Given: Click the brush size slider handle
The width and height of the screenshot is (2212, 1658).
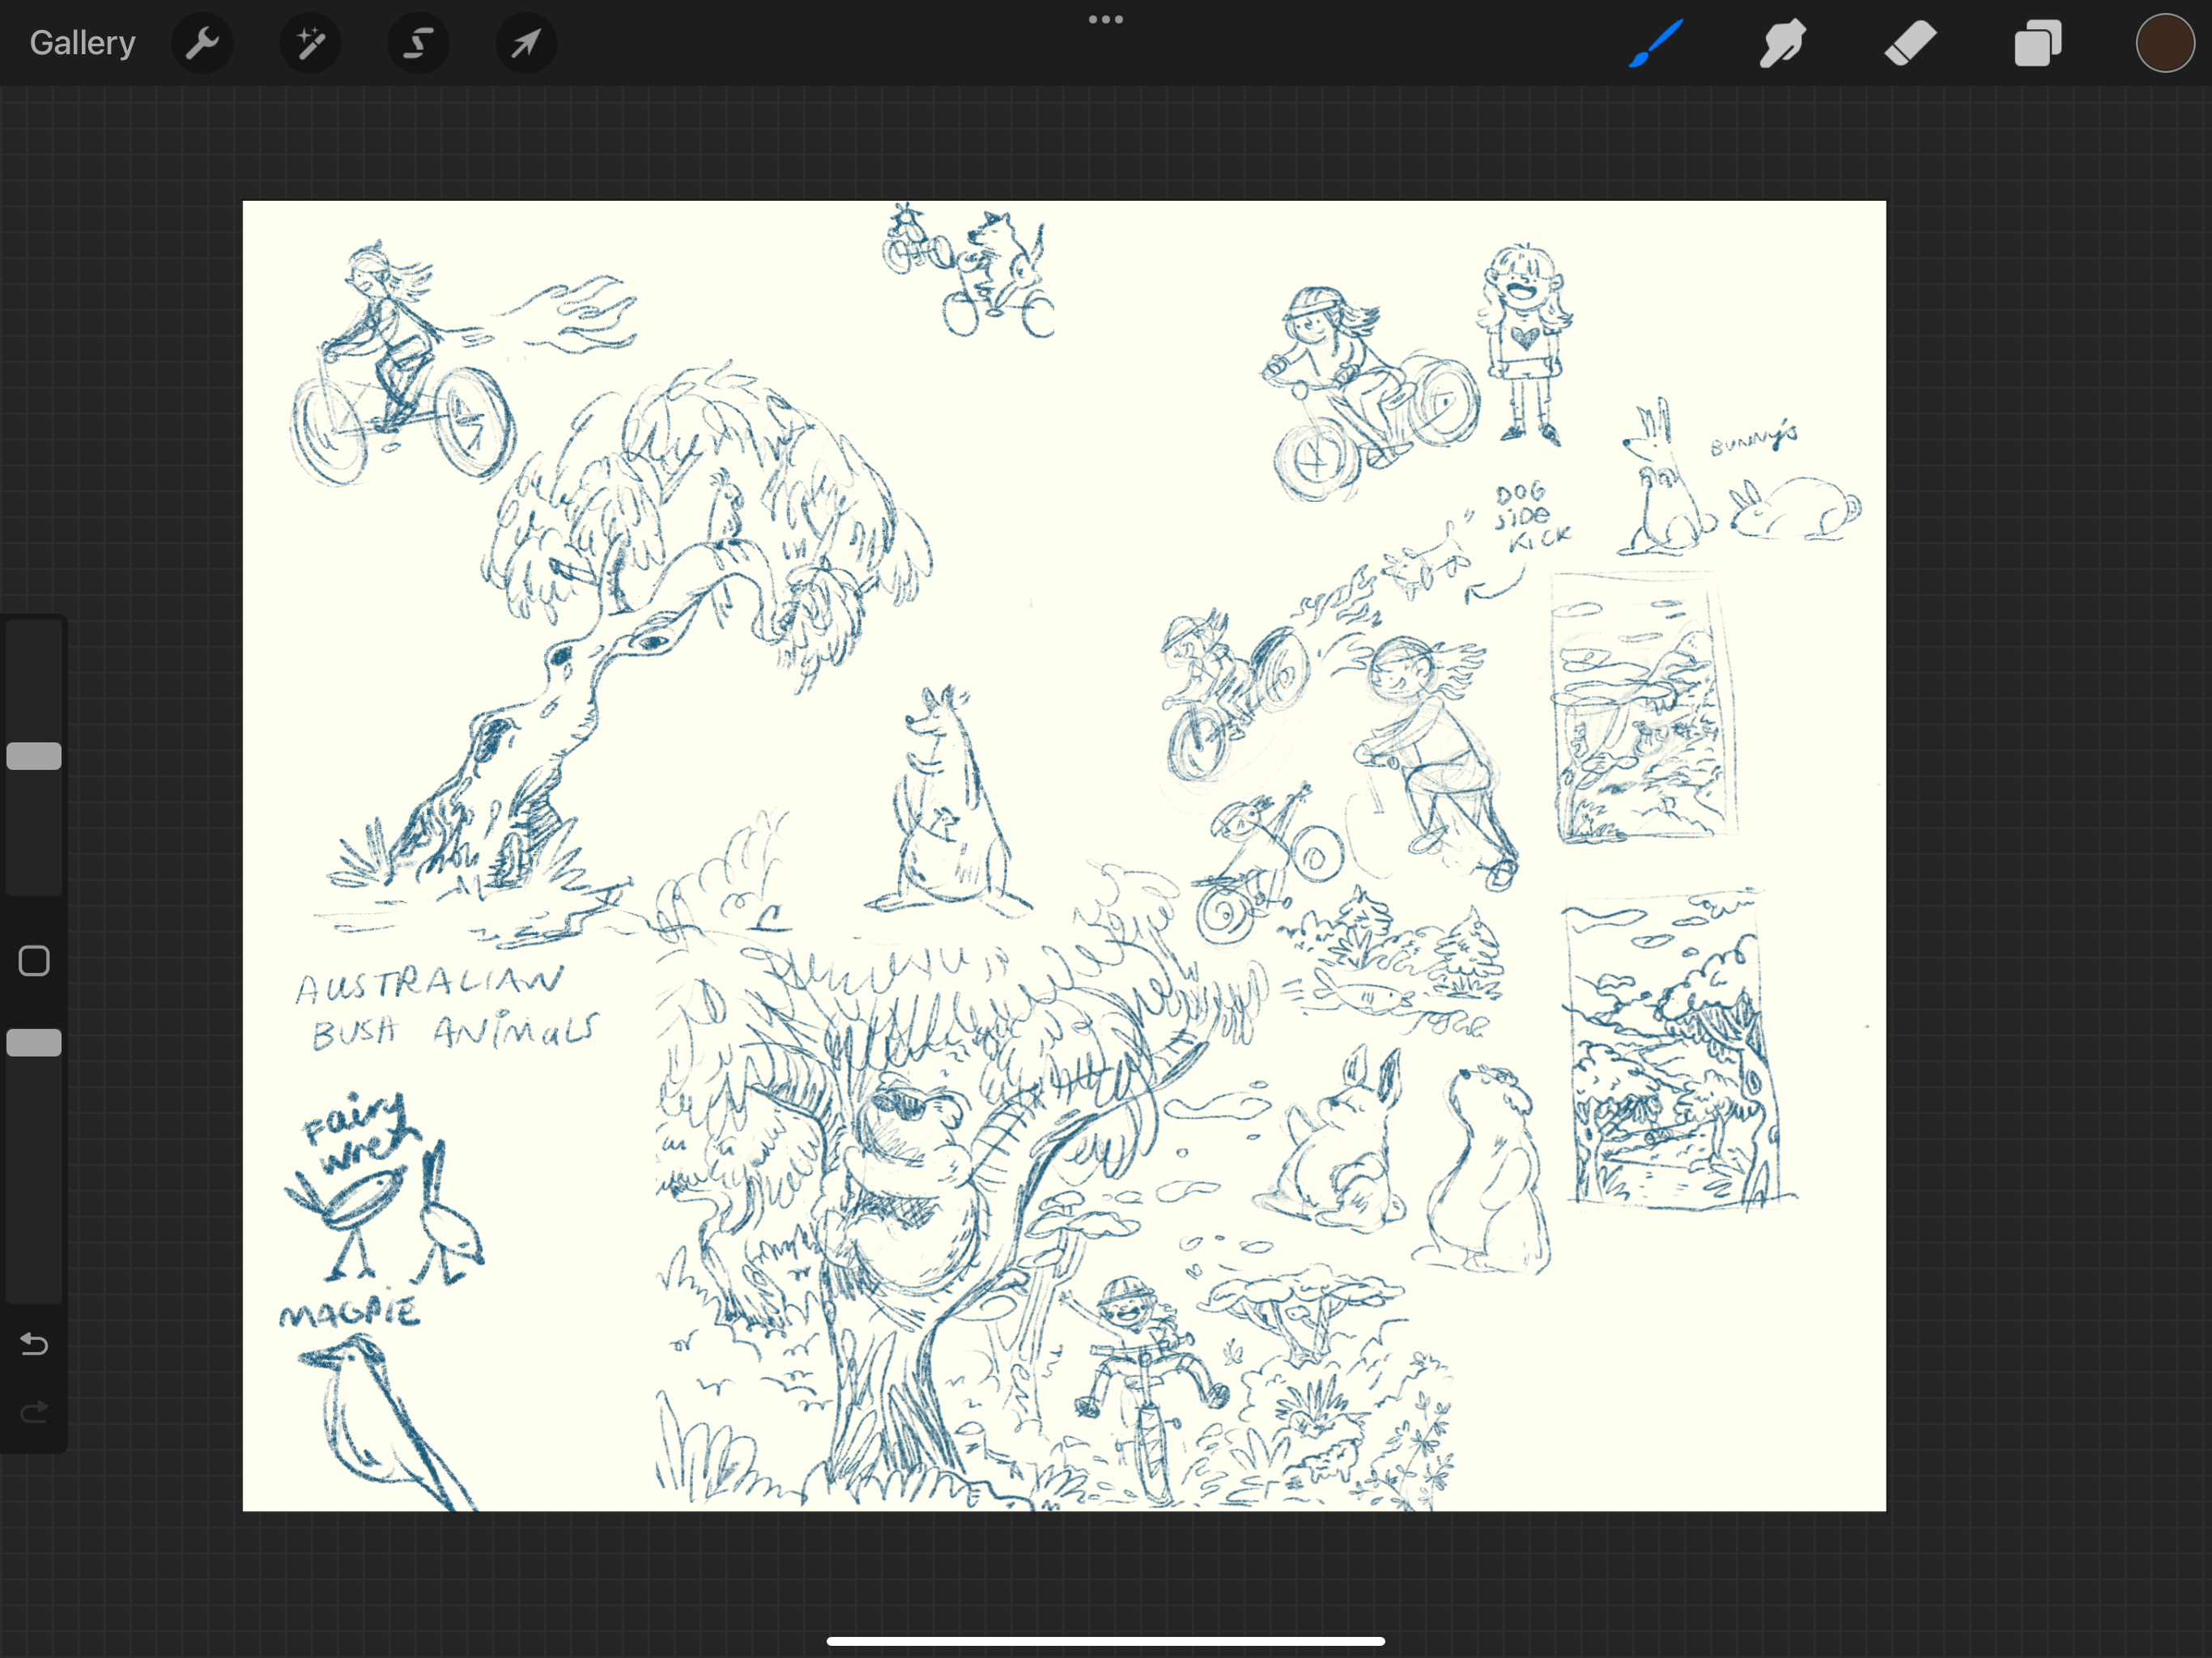Looking at the screenshot, I should [34, 756].
